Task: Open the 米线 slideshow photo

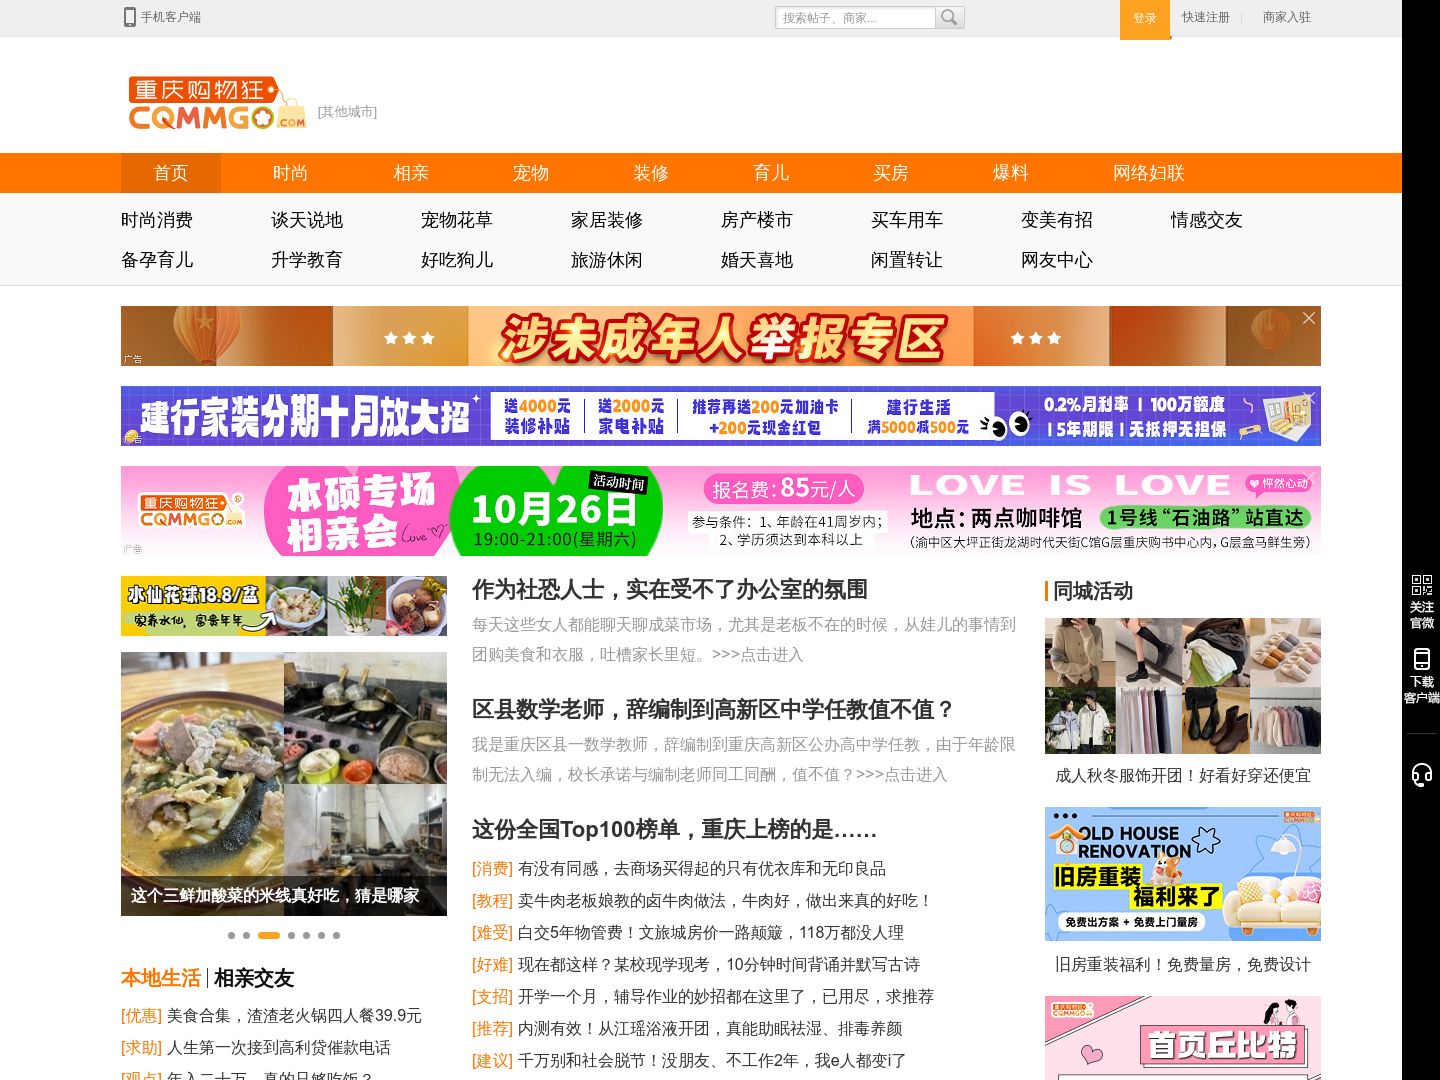Action: coord(284,784)
